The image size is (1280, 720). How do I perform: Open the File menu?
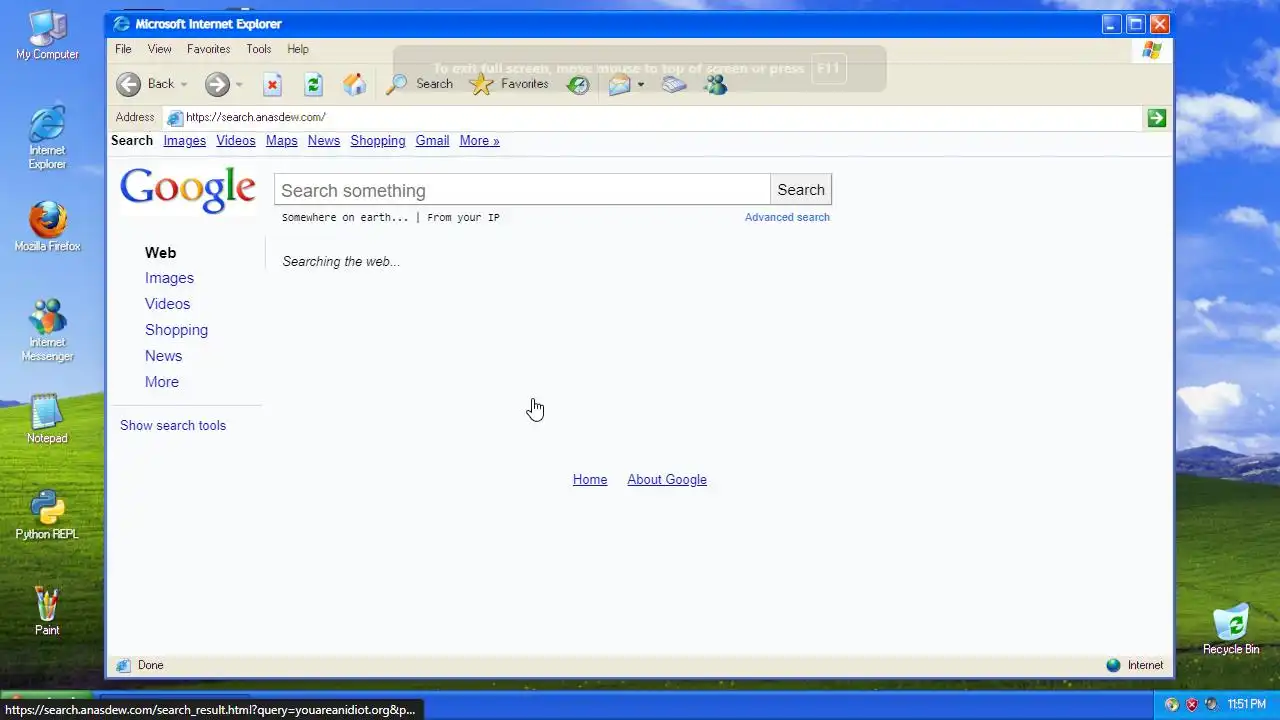click(123, 49)
